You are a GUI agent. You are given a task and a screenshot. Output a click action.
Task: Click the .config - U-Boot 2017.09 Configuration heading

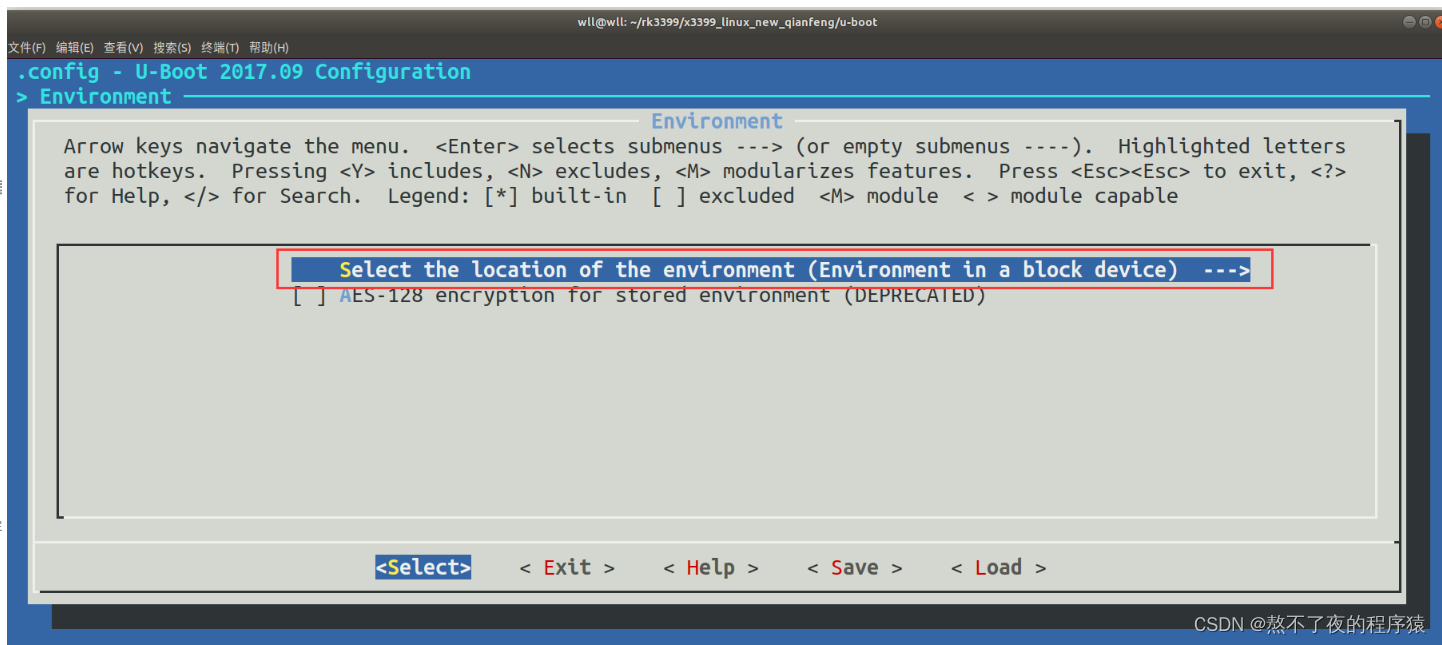click(244, 72)
